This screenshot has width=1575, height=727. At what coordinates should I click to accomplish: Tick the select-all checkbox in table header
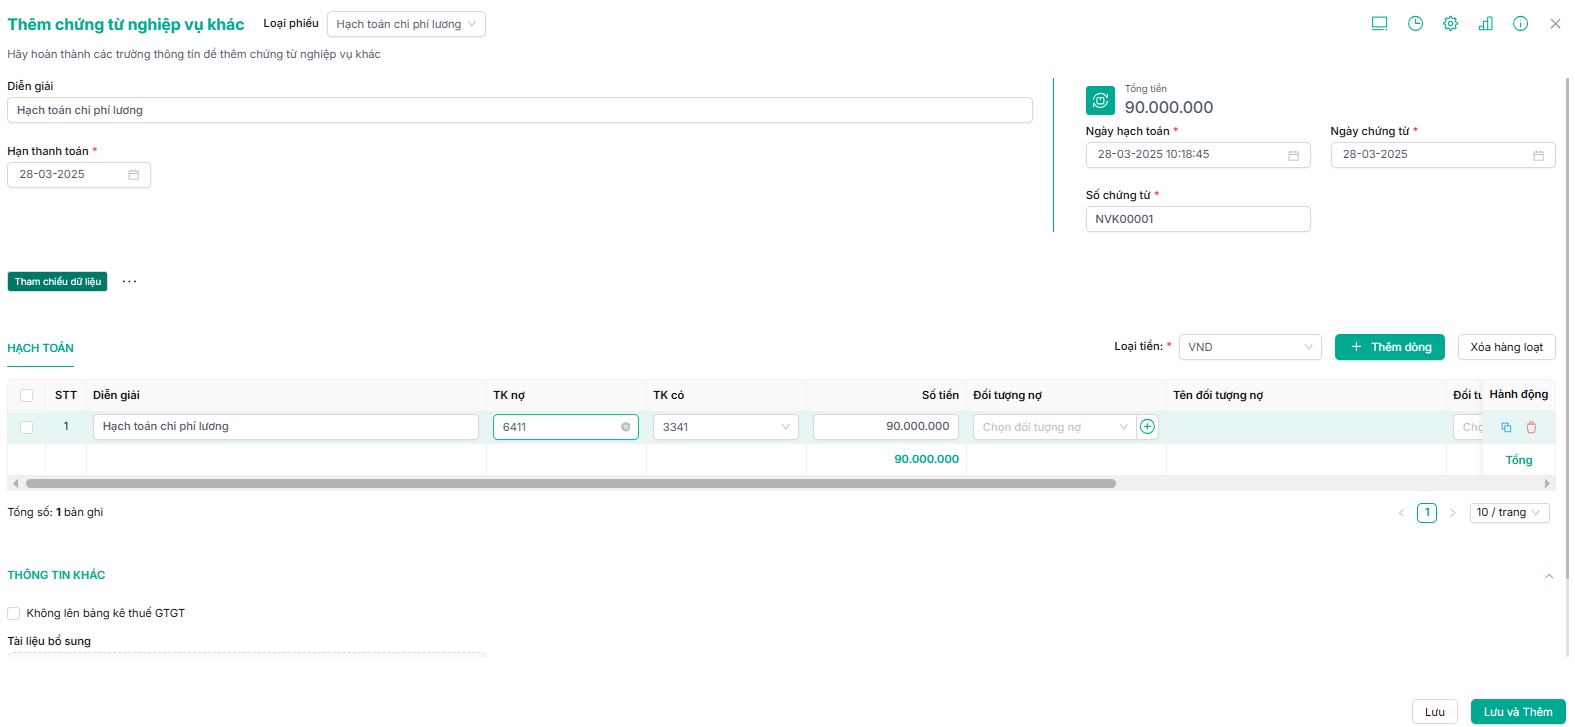[27, 395]
